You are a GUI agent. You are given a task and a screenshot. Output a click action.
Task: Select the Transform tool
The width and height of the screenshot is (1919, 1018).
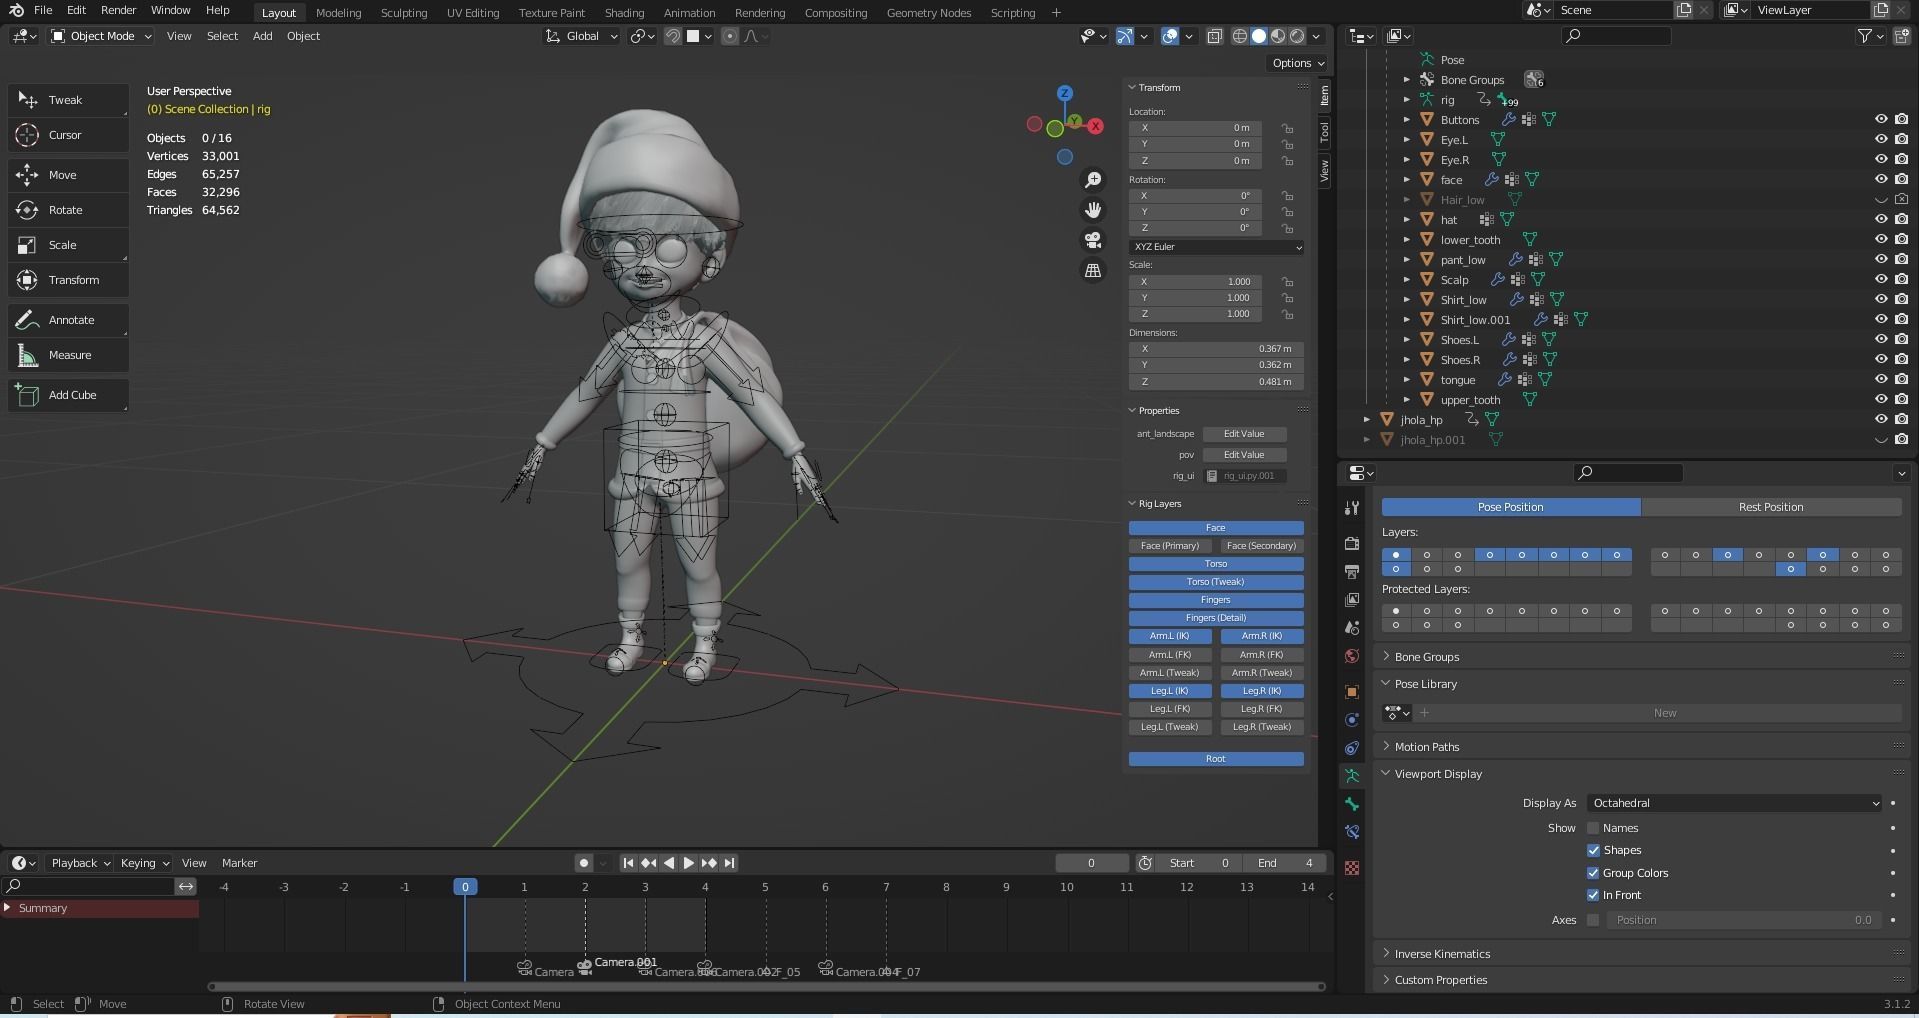68,280
